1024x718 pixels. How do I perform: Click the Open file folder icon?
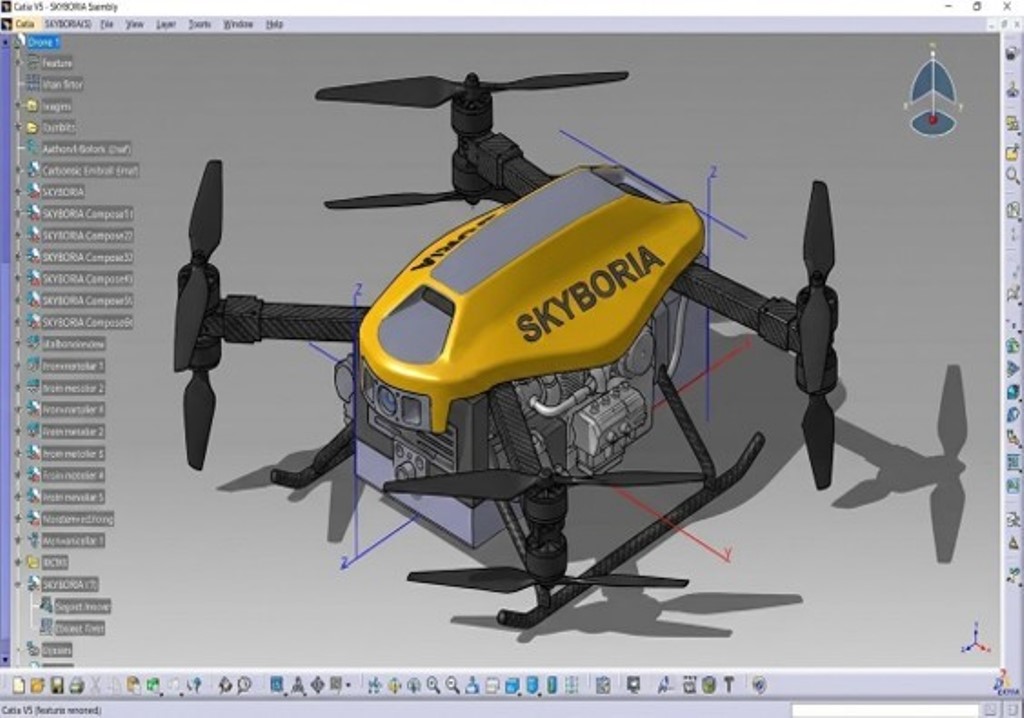click(38, 685)
